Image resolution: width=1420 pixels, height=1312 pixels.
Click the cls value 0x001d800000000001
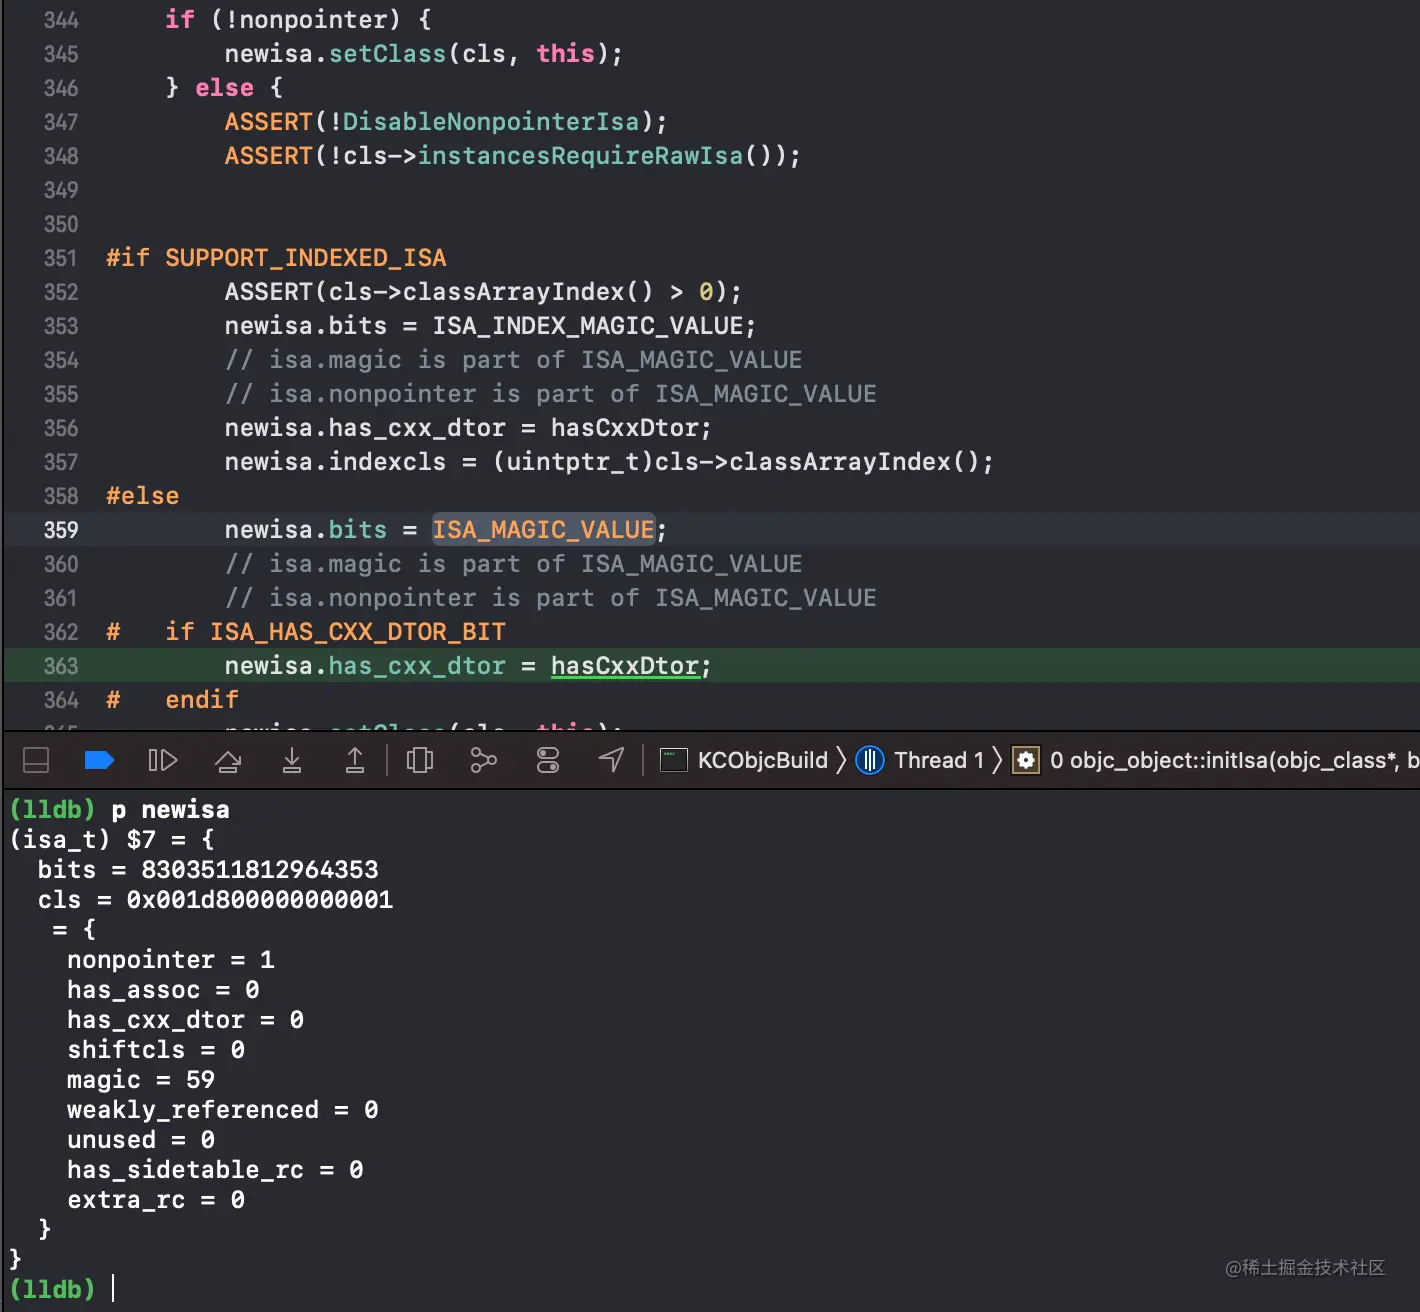pyautogui.click(x=260, y=899)
